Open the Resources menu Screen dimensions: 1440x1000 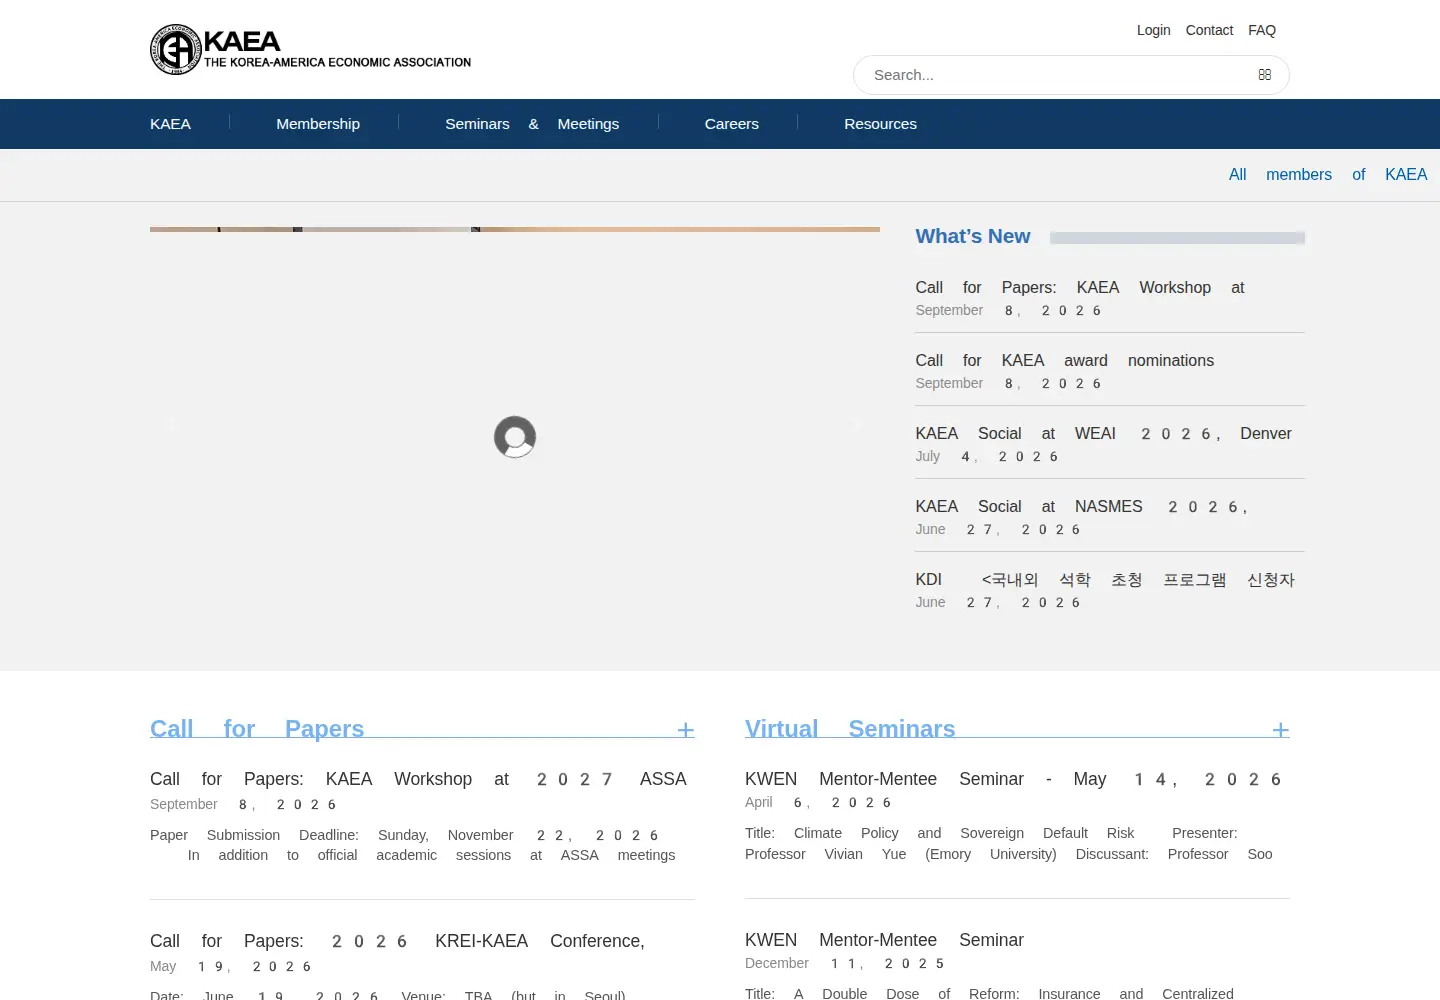click(880, 124)
